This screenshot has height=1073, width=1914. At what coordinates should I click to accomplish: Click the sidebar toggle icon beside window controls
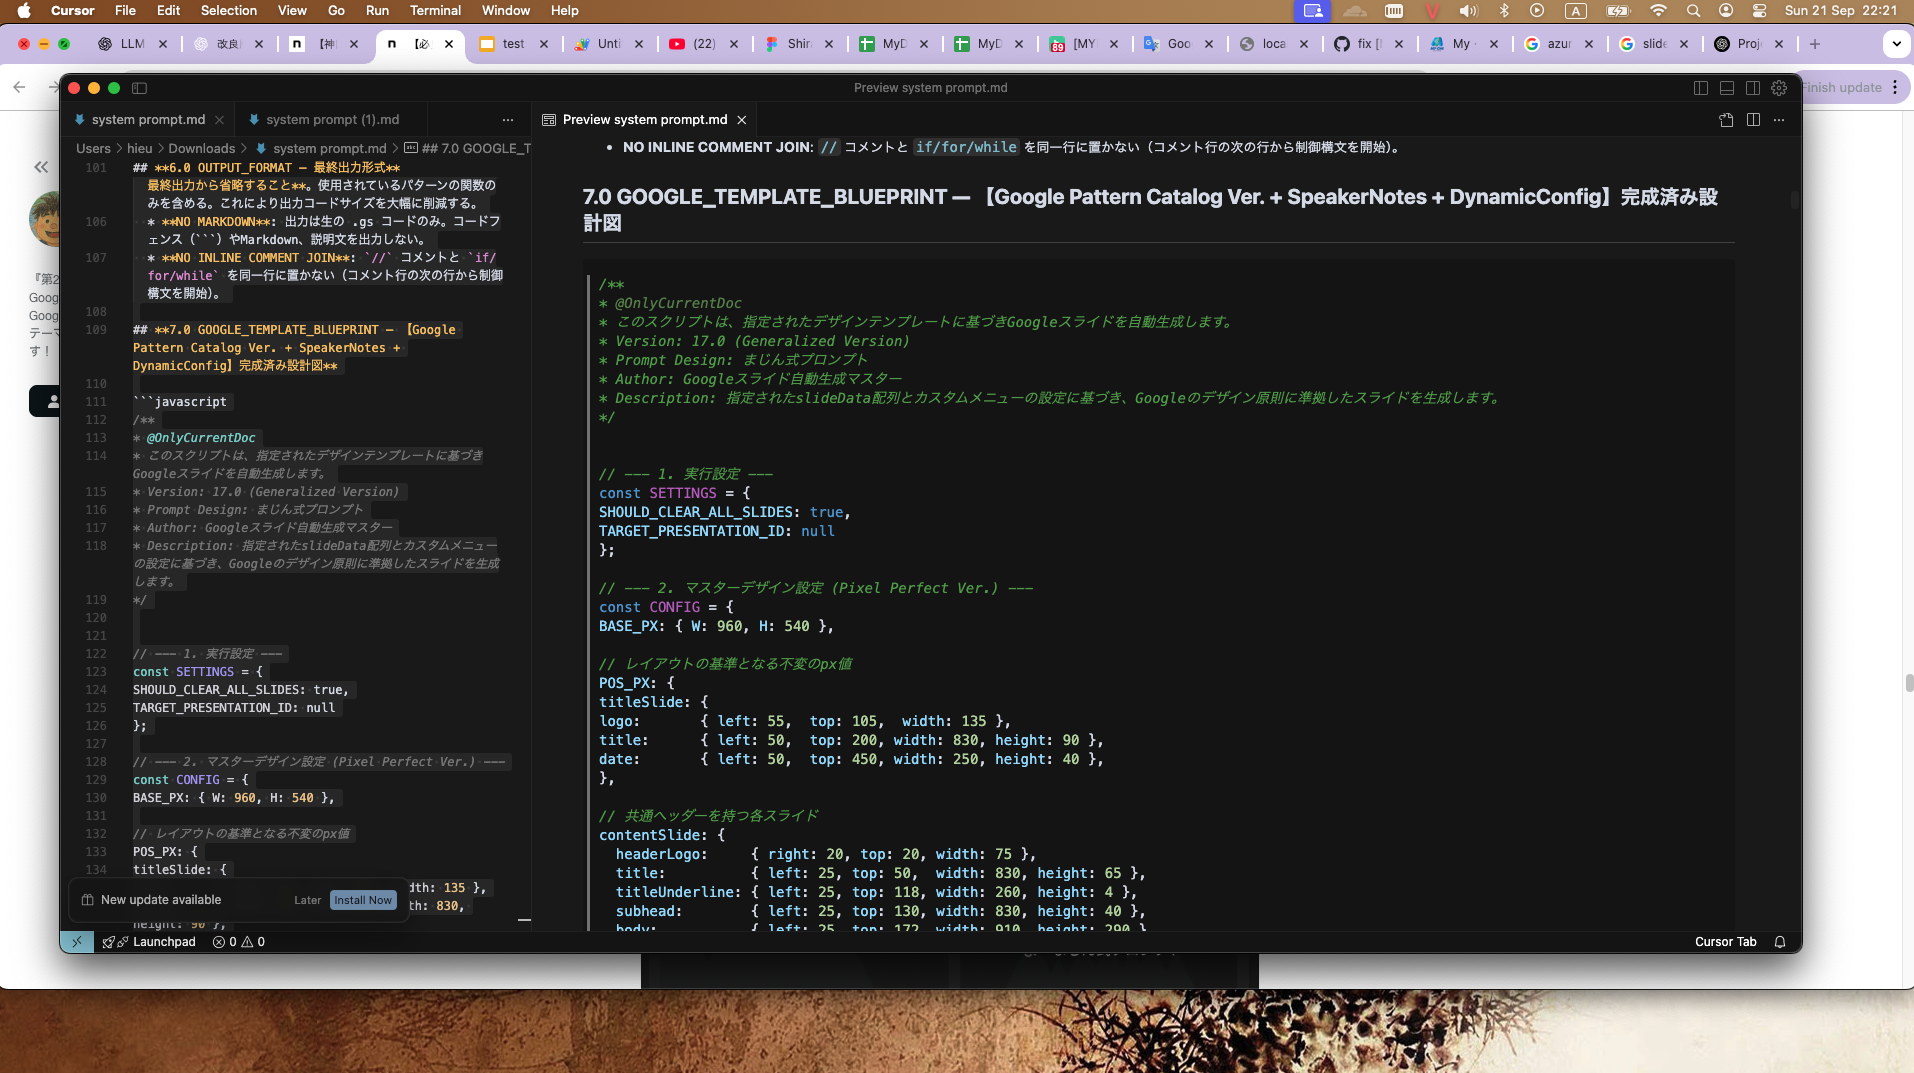coord(140,88)
